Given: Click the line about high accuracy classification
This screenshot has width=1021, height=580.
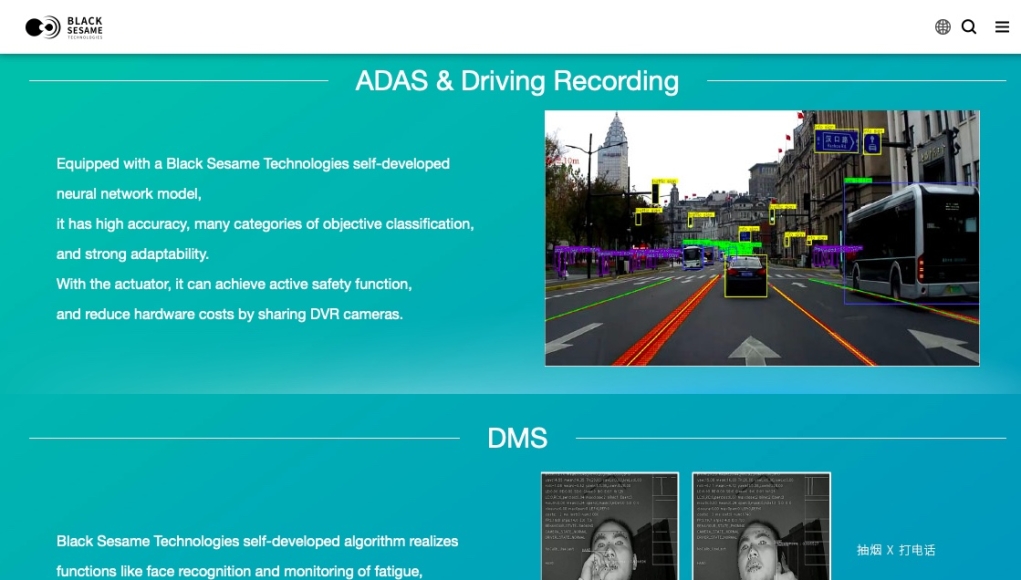Looking at the screenshot, I should 265,224.
